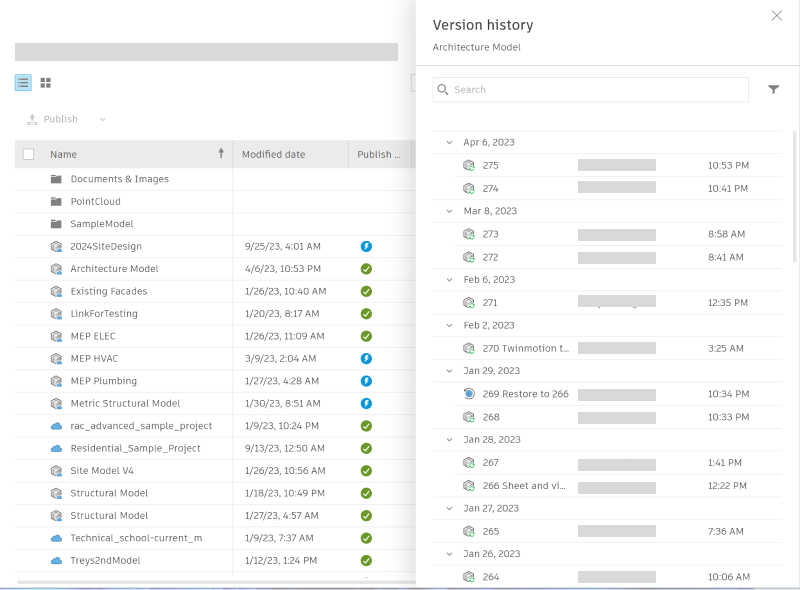Switch to list view layout
Image resolution: width=800 pixels, height=590 pixels.
point(23,83)
